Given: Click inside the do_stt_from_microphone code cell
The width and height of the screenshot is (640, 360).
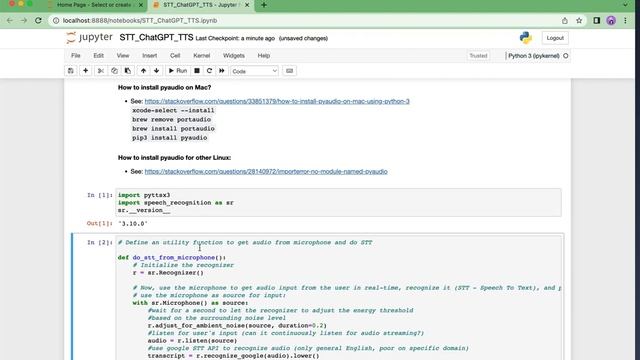Looking at the screenshot, I should (338, 298).
